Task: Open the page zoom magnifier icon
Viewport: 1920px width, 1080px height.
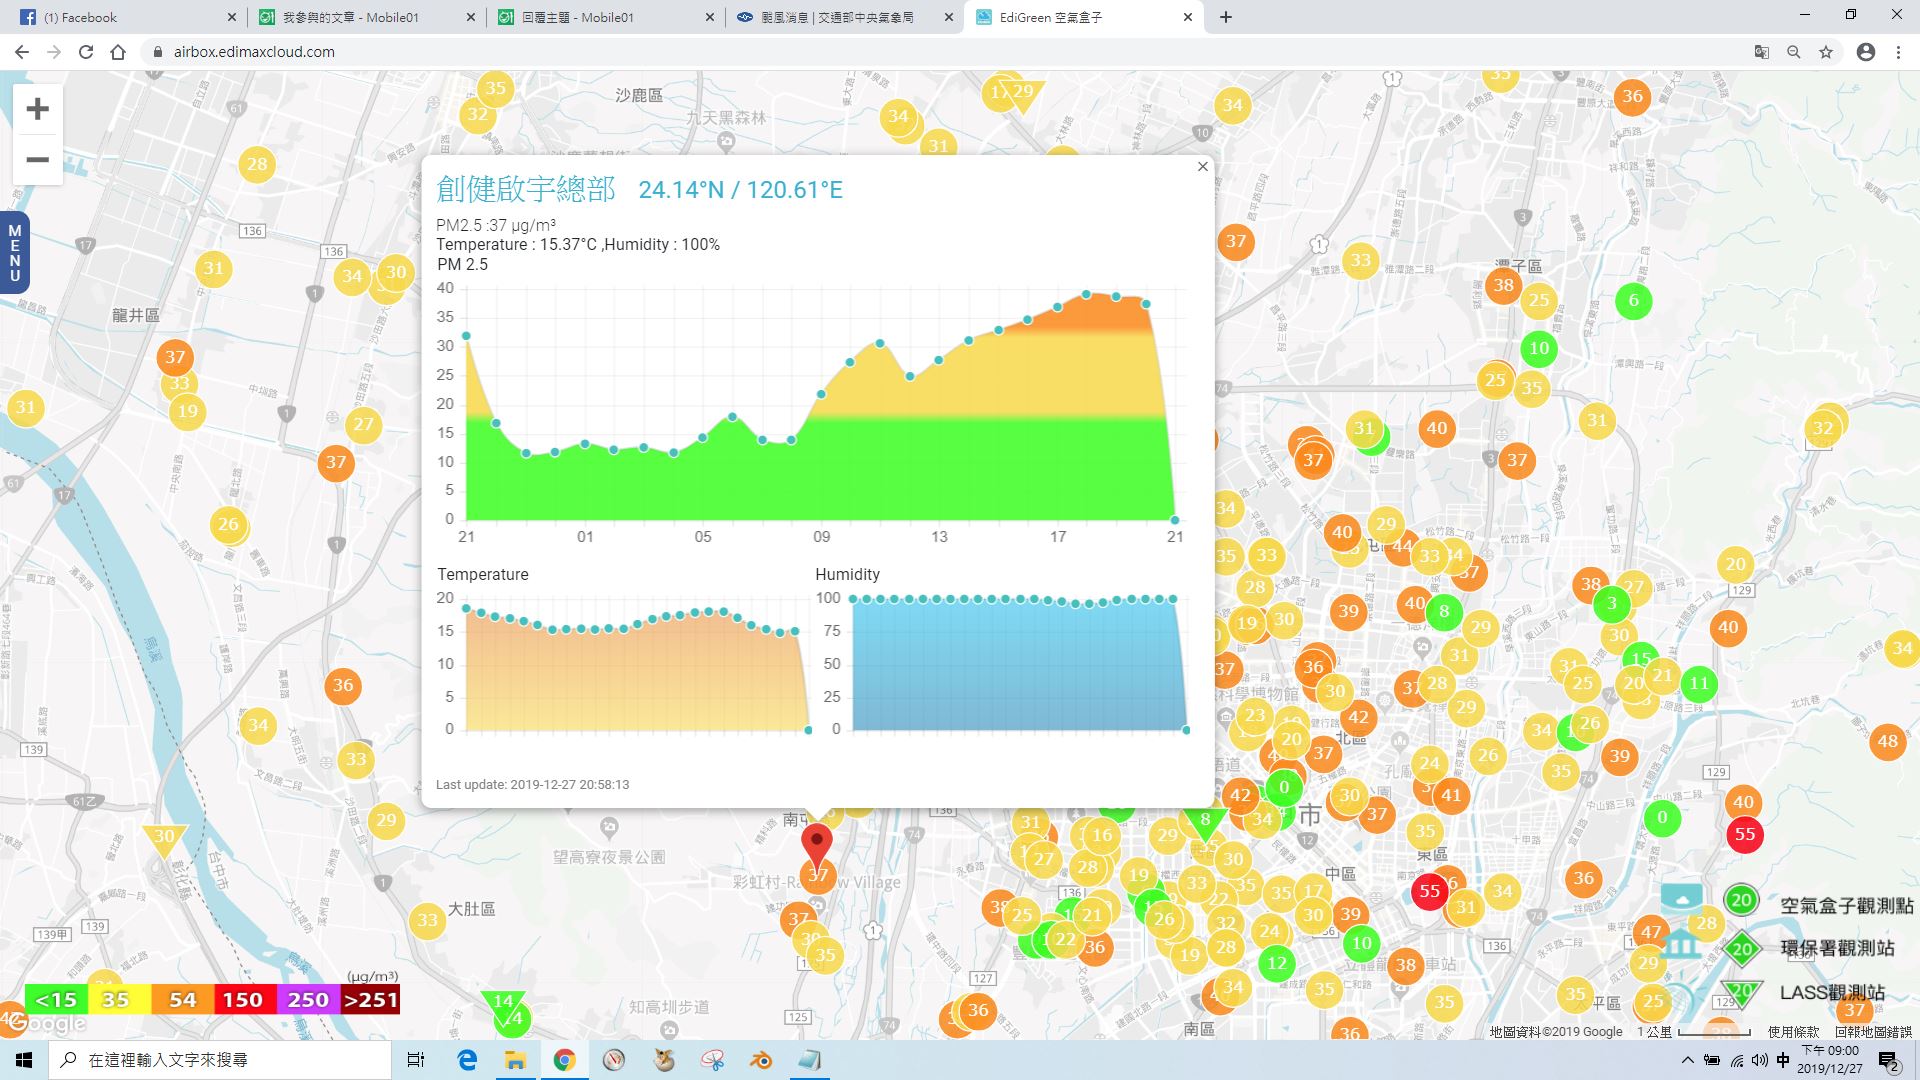Action: coord(1794,52)
